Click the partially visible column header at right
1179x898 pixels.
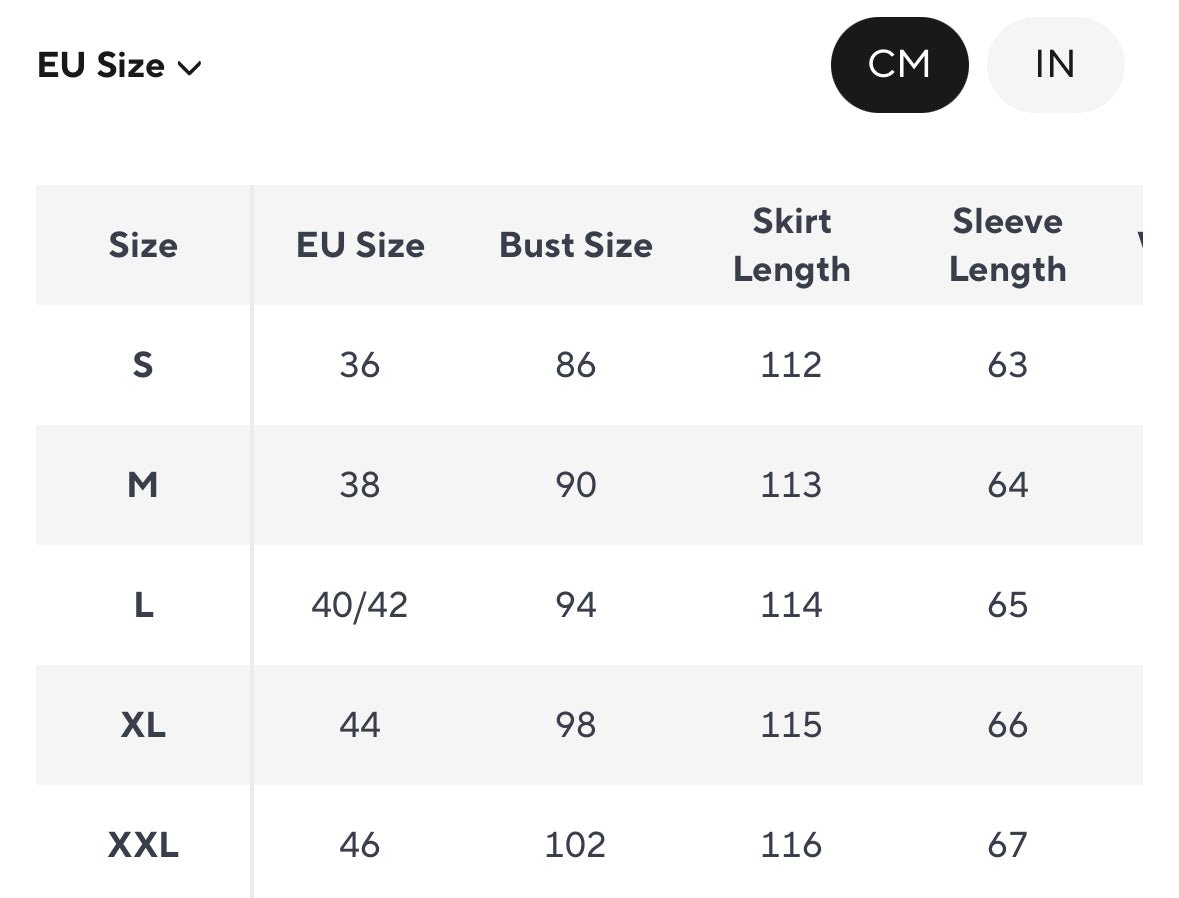(x=1139, y=243)
